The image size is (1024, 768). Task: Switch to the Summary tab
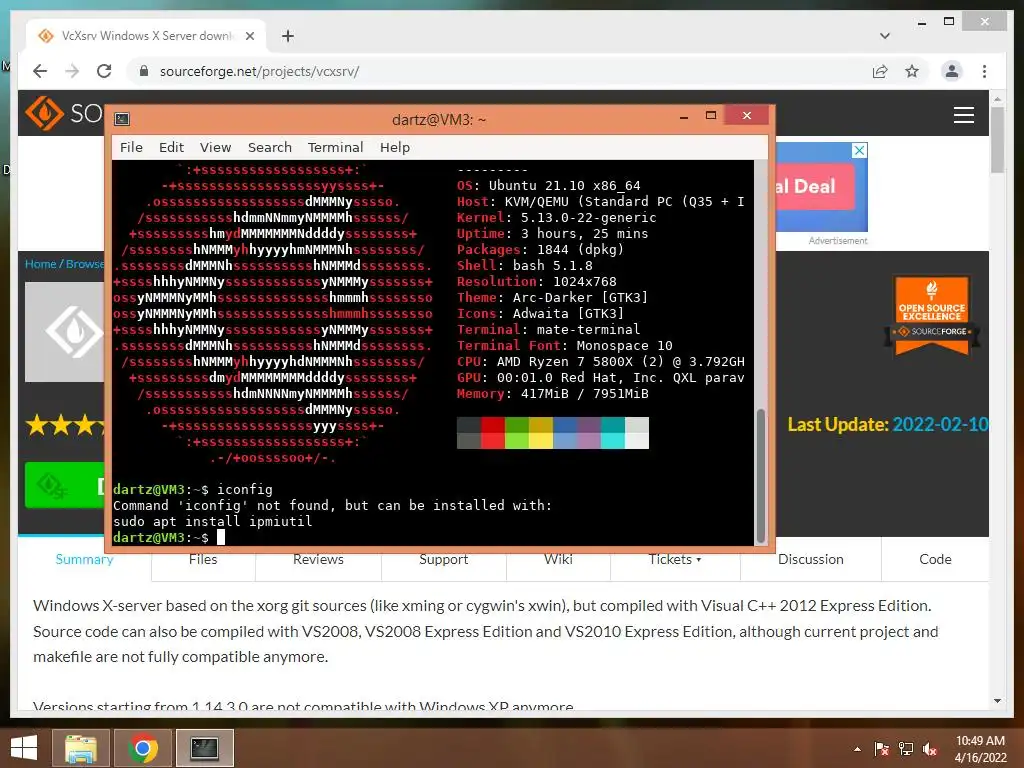[x=84, y=560]
